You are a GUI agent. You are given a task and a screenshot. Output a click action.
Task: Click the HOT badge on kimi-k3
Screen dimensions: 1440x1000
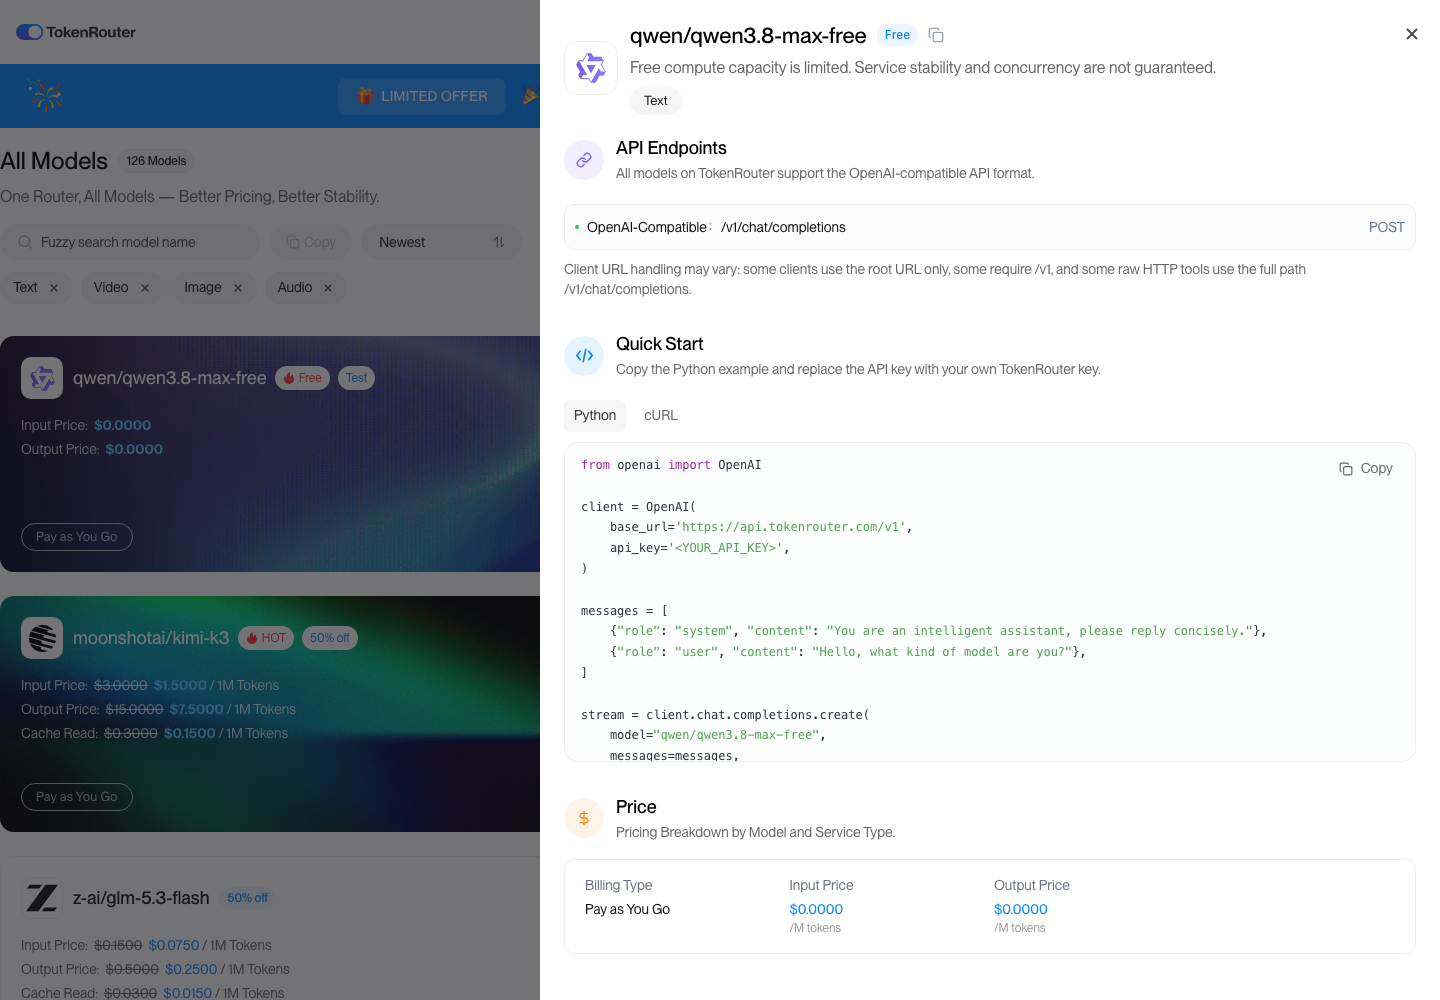coord(266,638)
